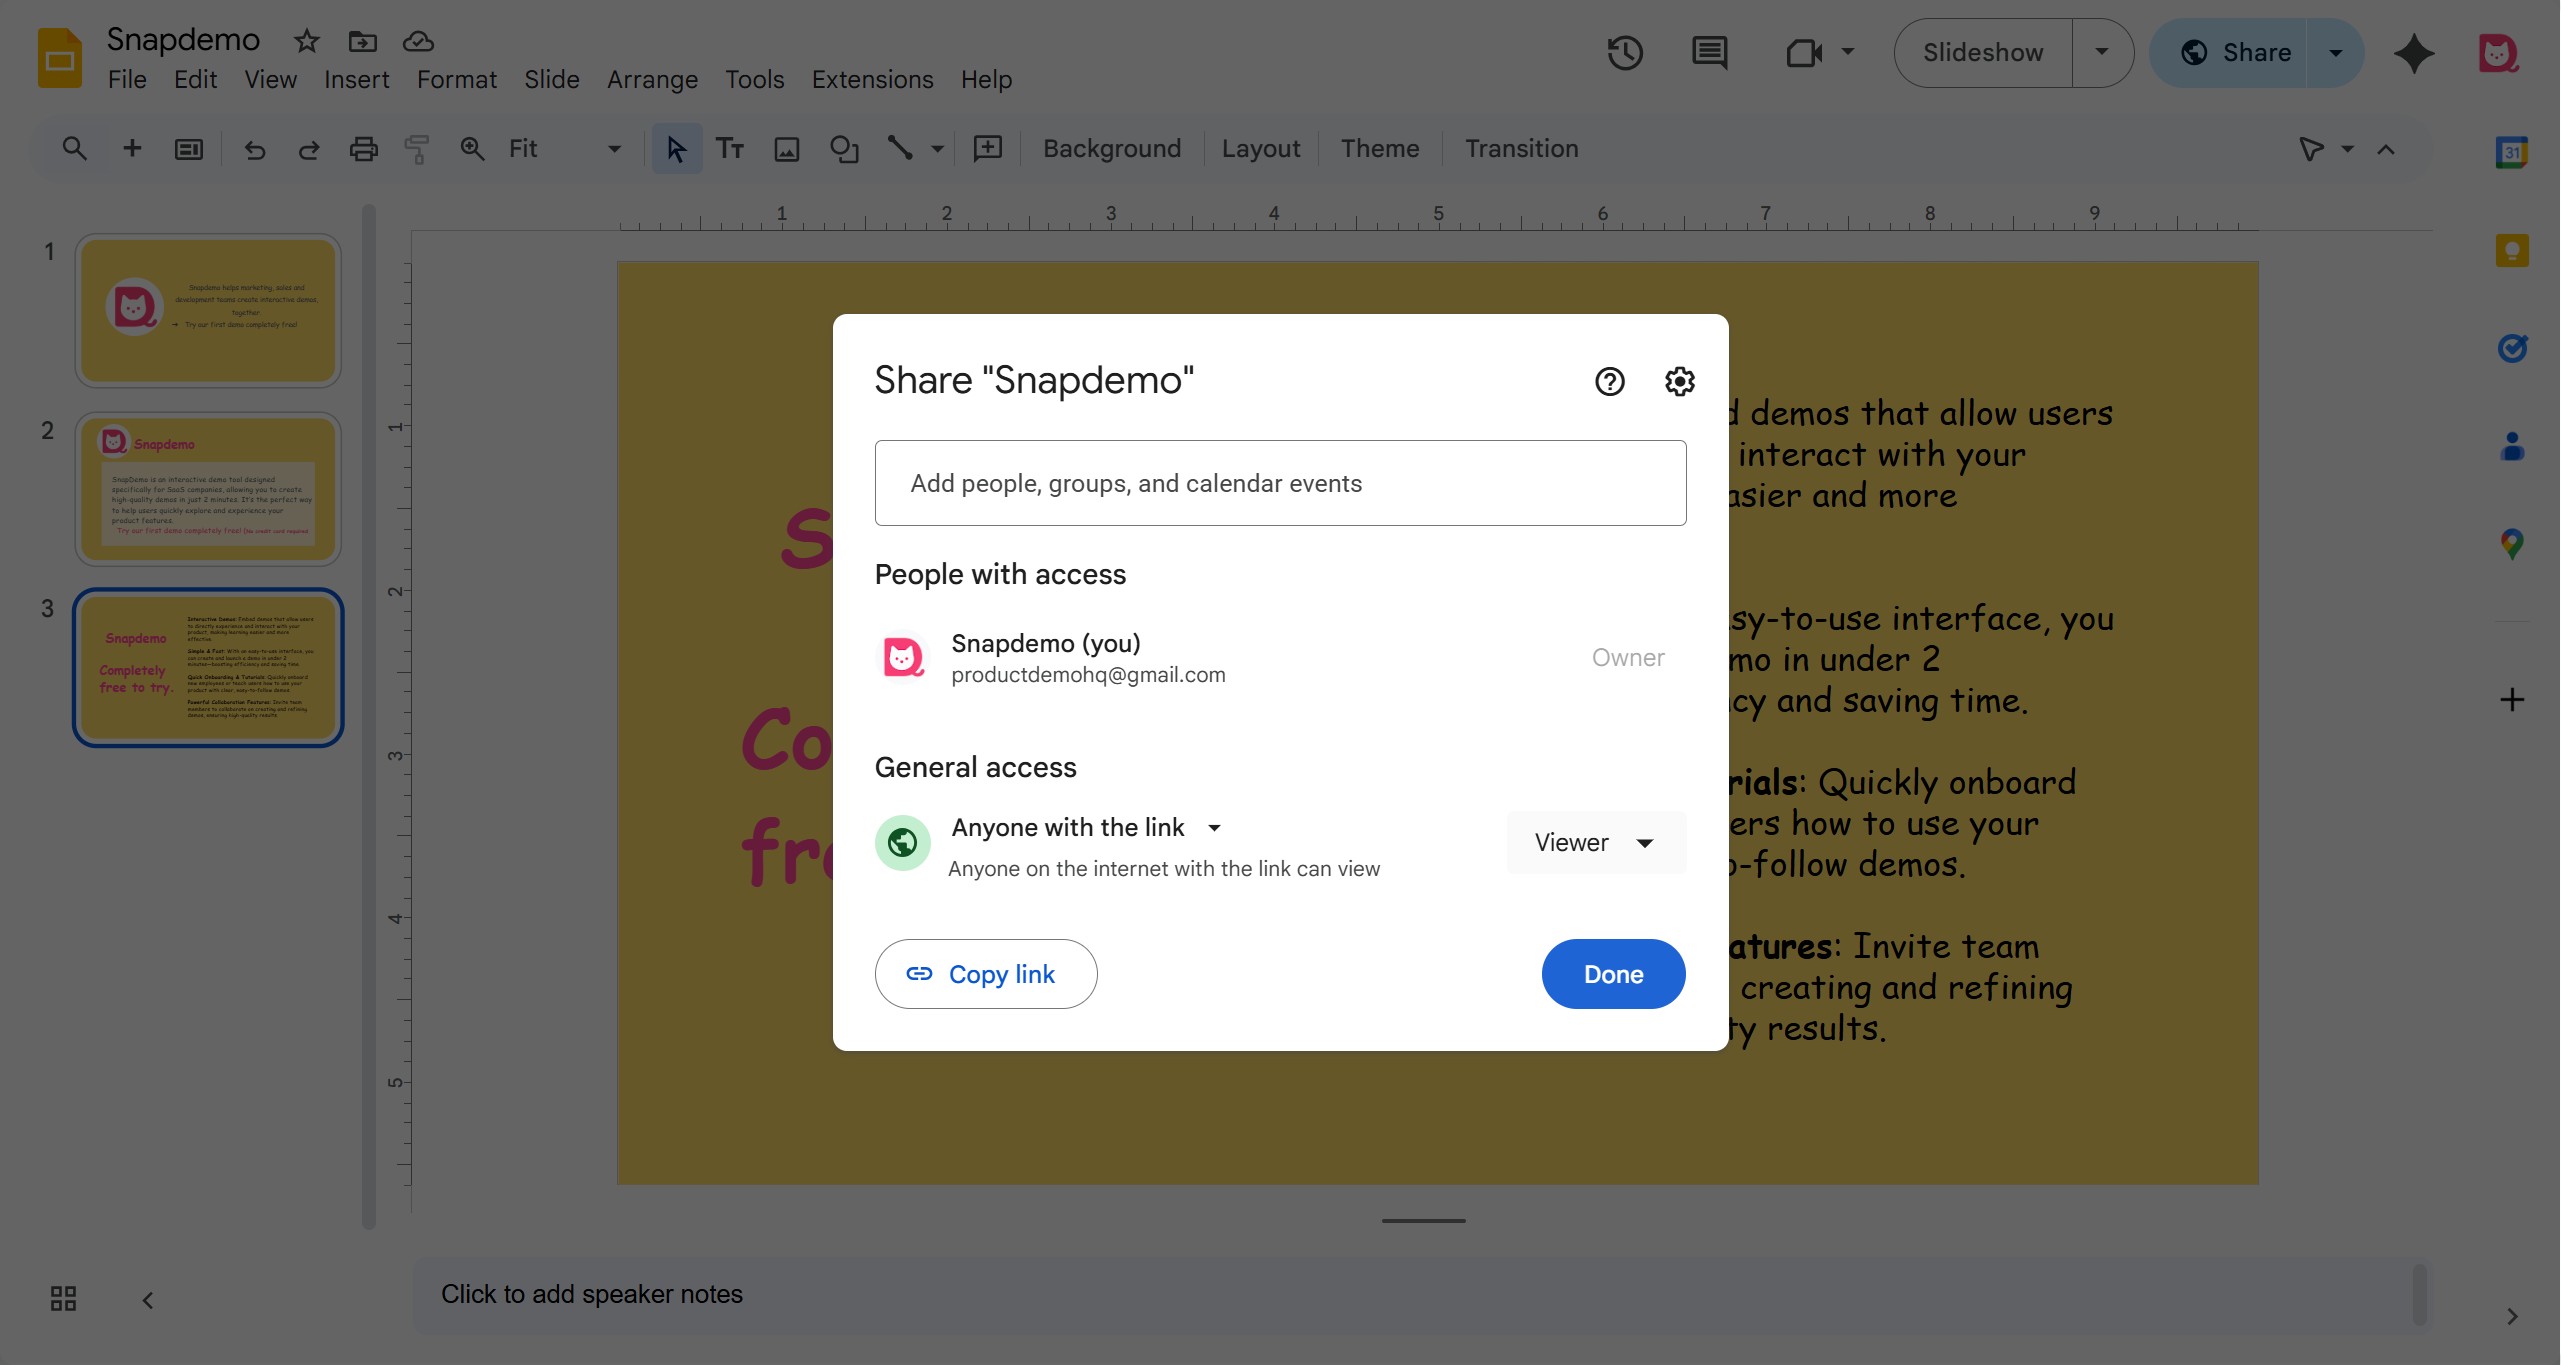Star the Snapdemo presentation

306,41
